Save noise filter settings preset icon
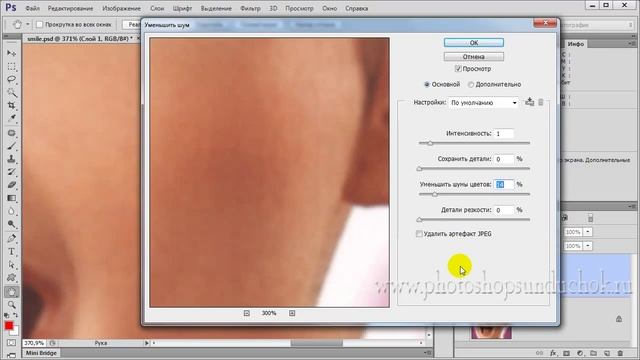The width and height of the screenshot is (640, 360). click(529, 102)
